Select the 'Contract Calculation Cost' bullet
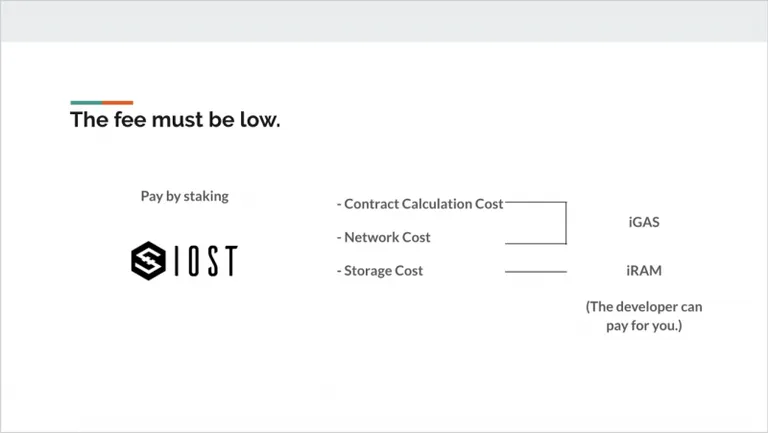 [x=420, y=204]
